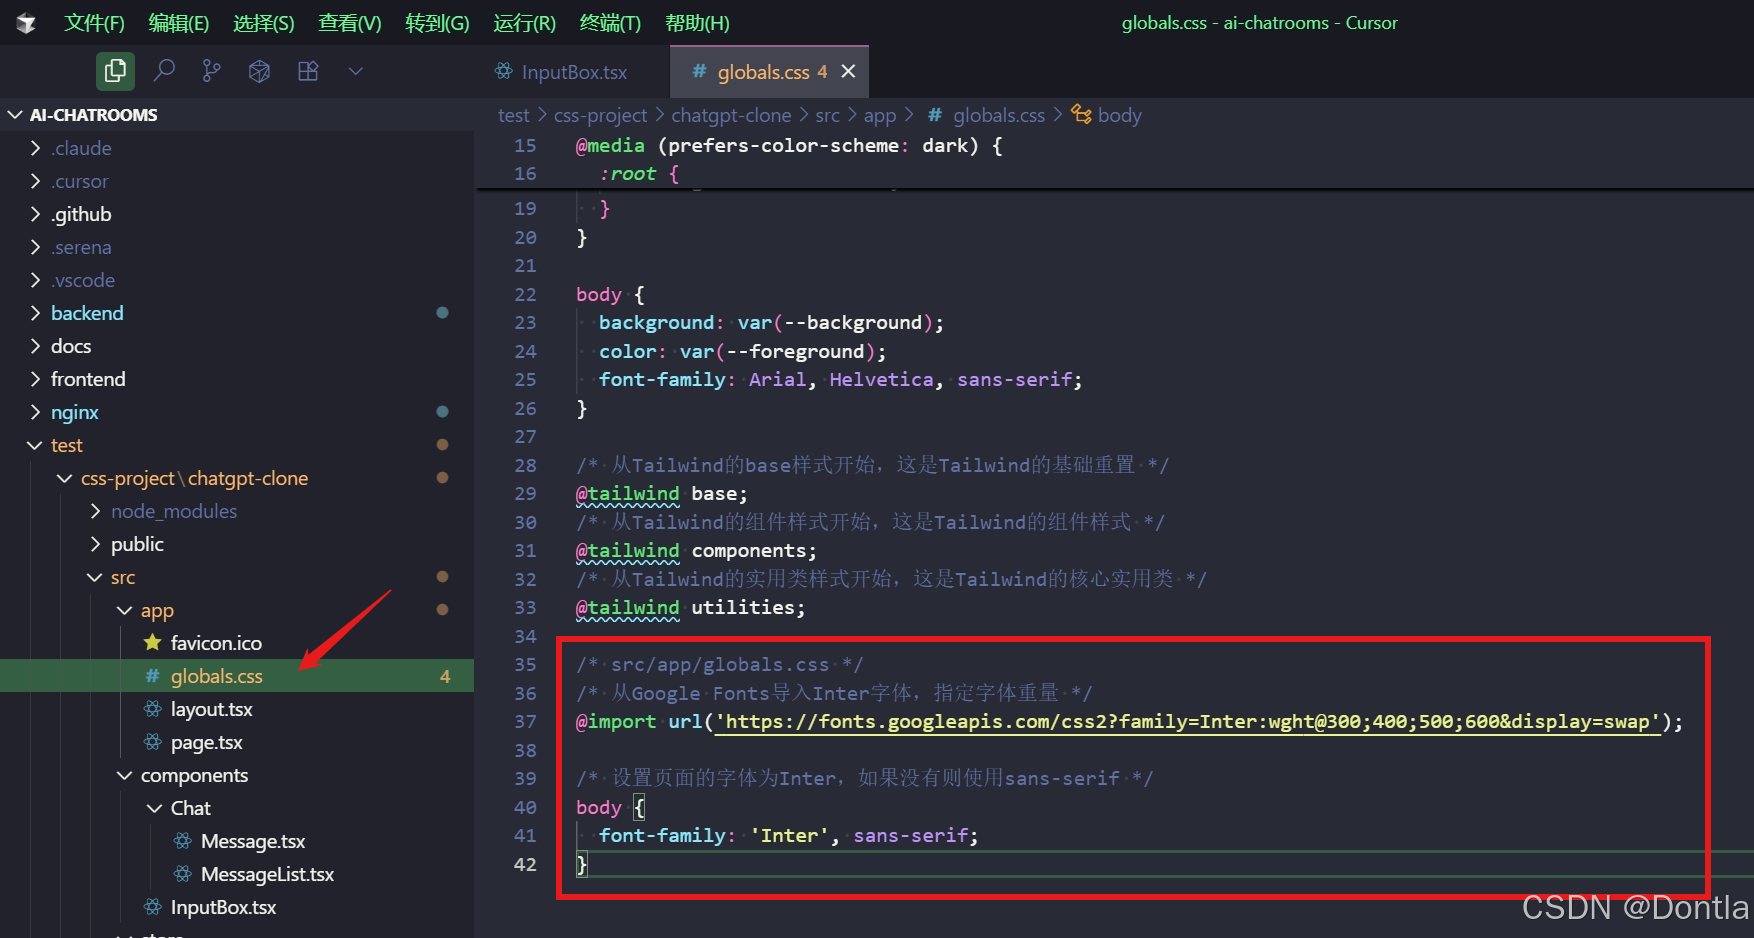1754x938 pixels.
Task: Click breadcrumb 'body' symbol
Action: (x=1119, y=115)
